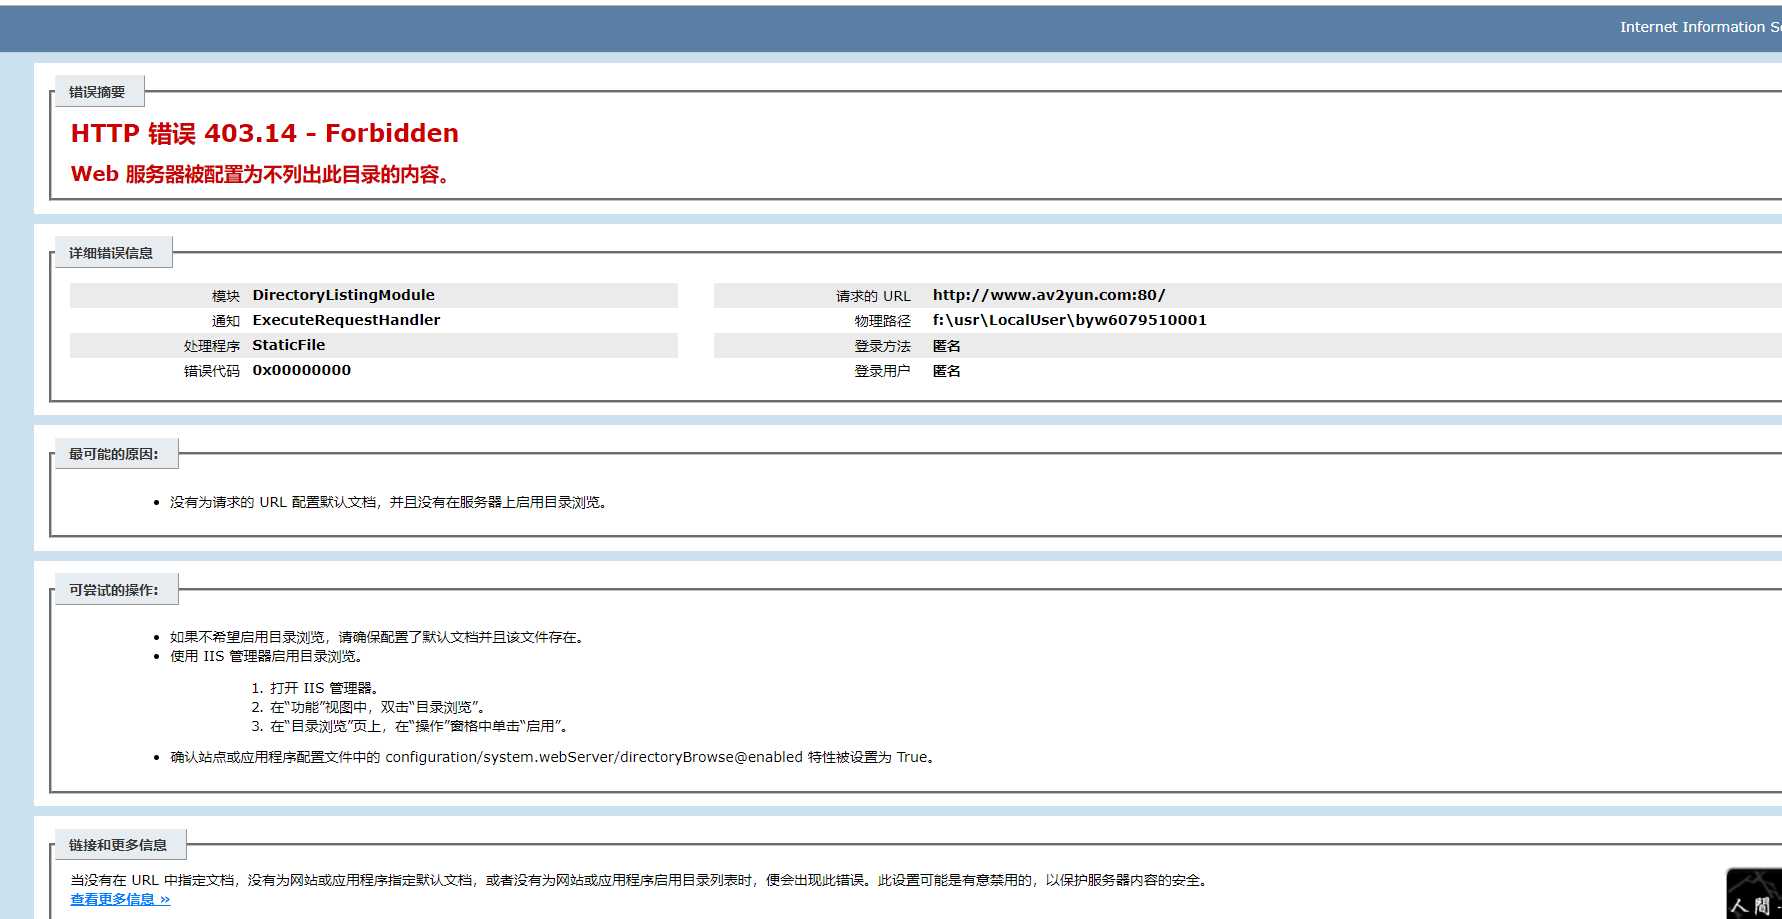Click the 匿名 value beside 登录用户
This screenshot has width=1782, height=919.
[946, 371]
